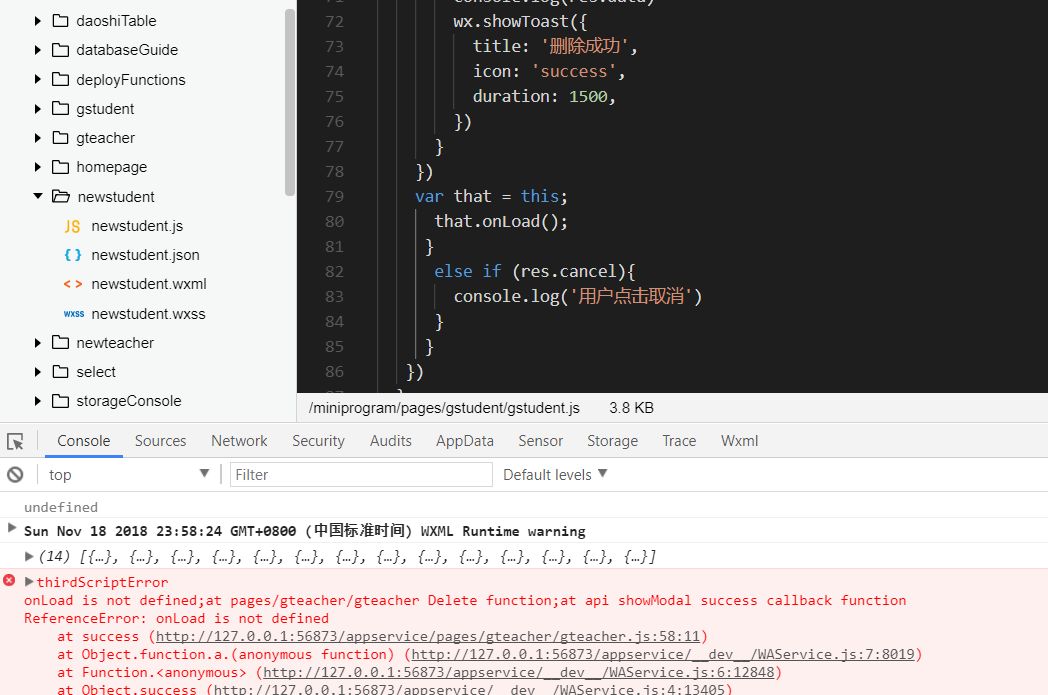Switch to the Console tab

84,441
